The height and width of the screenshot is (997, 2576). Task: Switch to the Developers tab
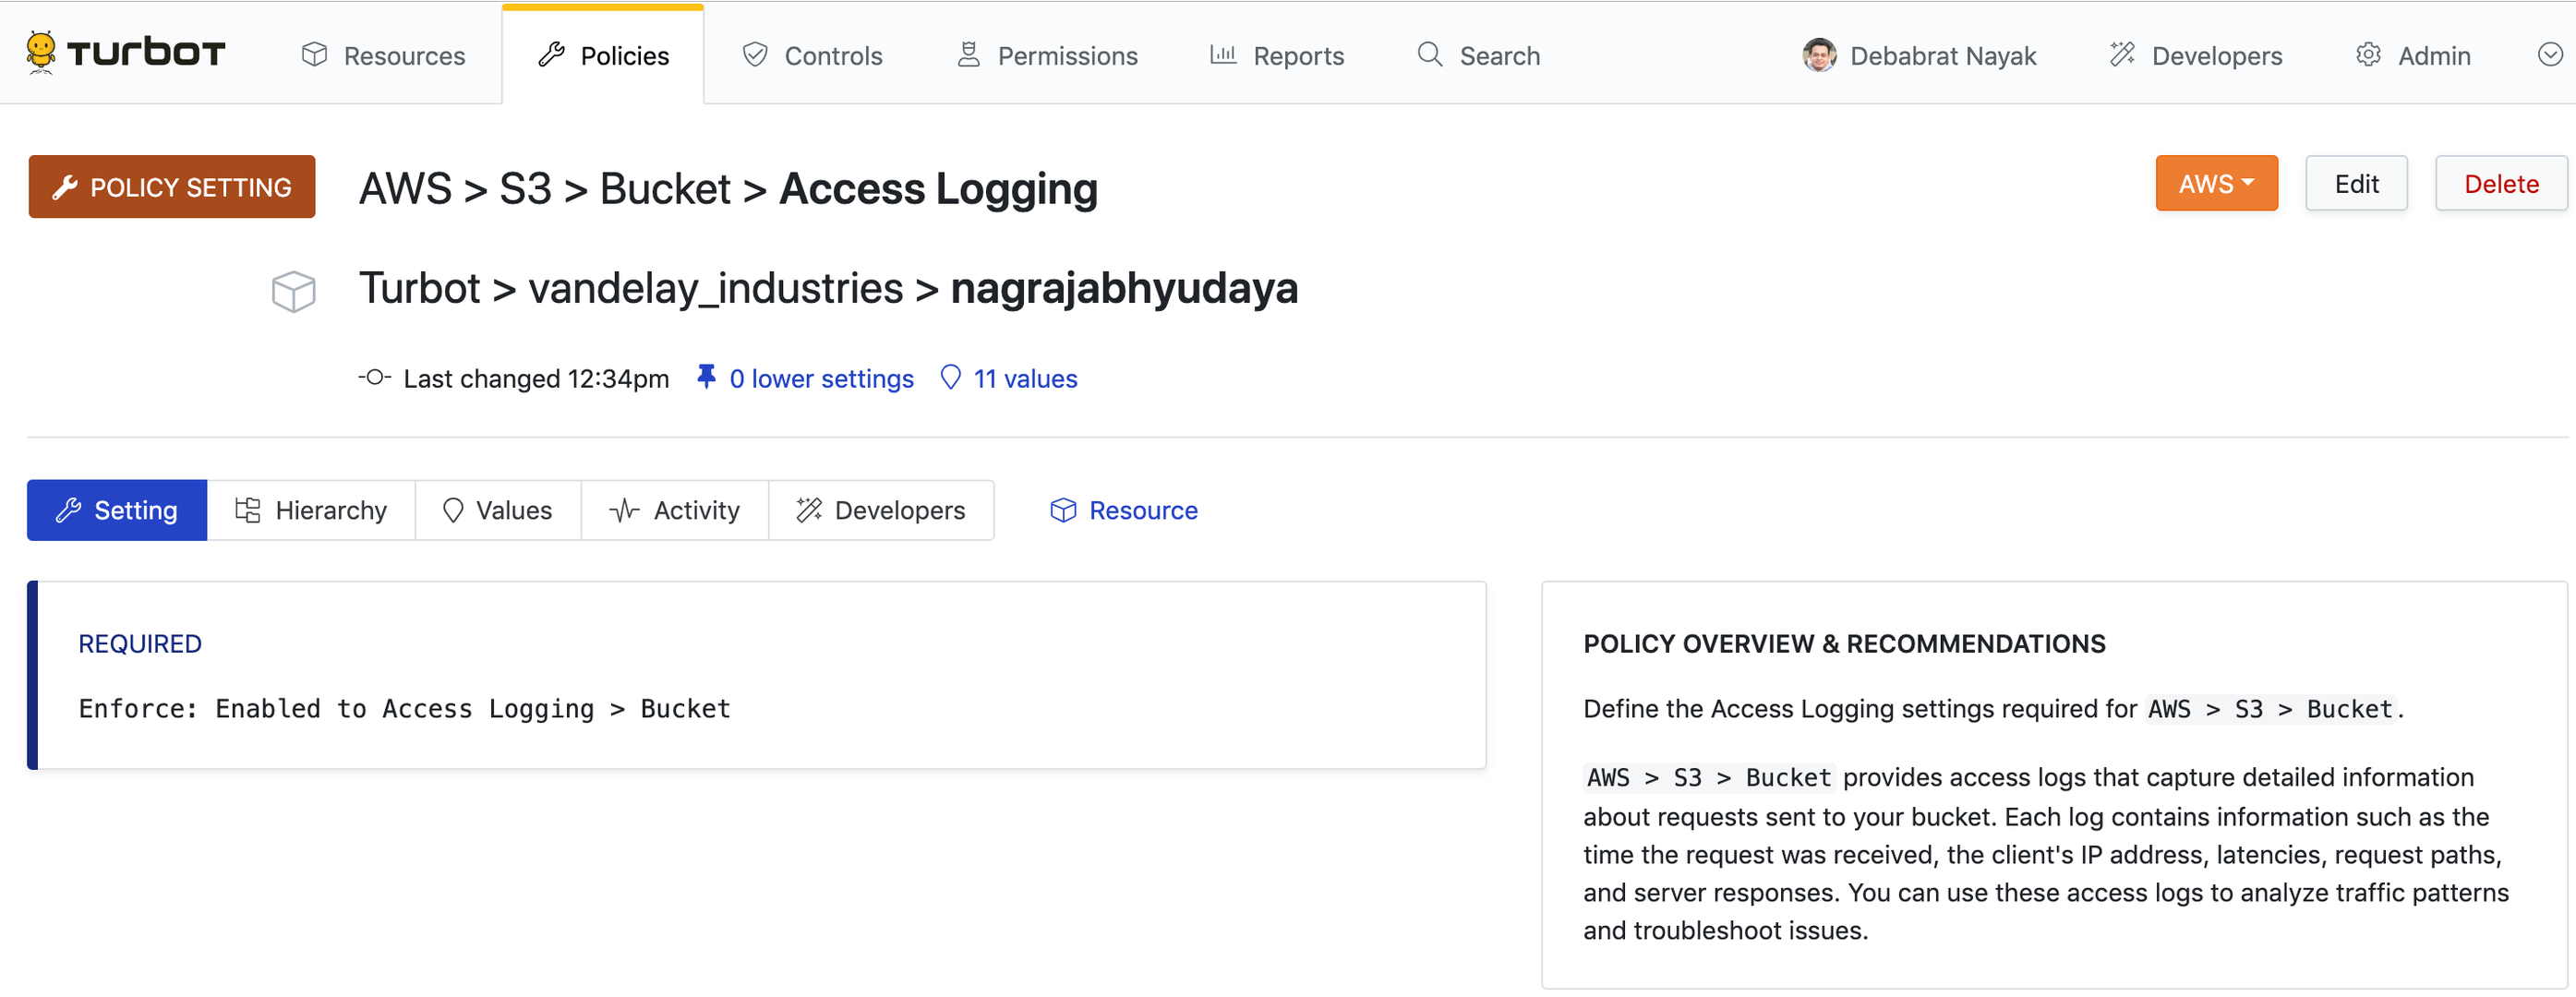coord(881,510)
